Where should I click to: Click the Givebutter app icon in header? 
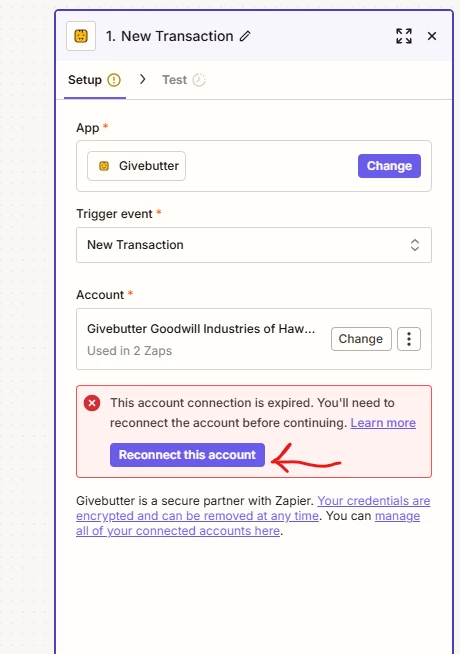point(81,36)
